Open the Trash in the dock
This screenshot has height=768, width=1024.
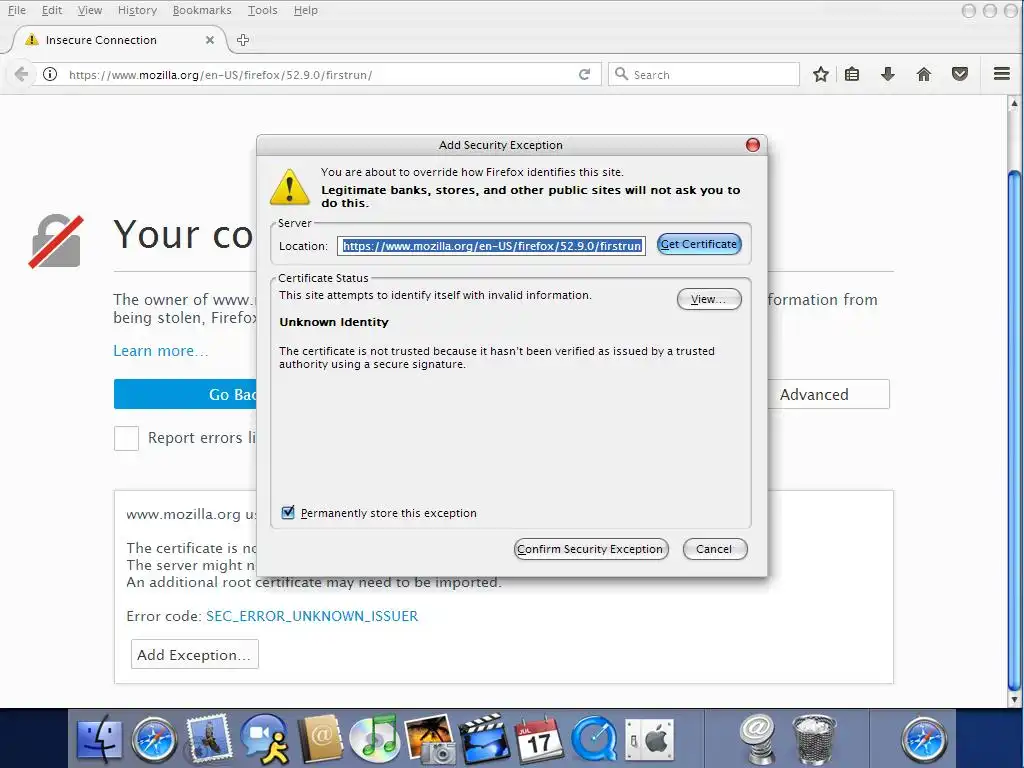click(814, 740)
